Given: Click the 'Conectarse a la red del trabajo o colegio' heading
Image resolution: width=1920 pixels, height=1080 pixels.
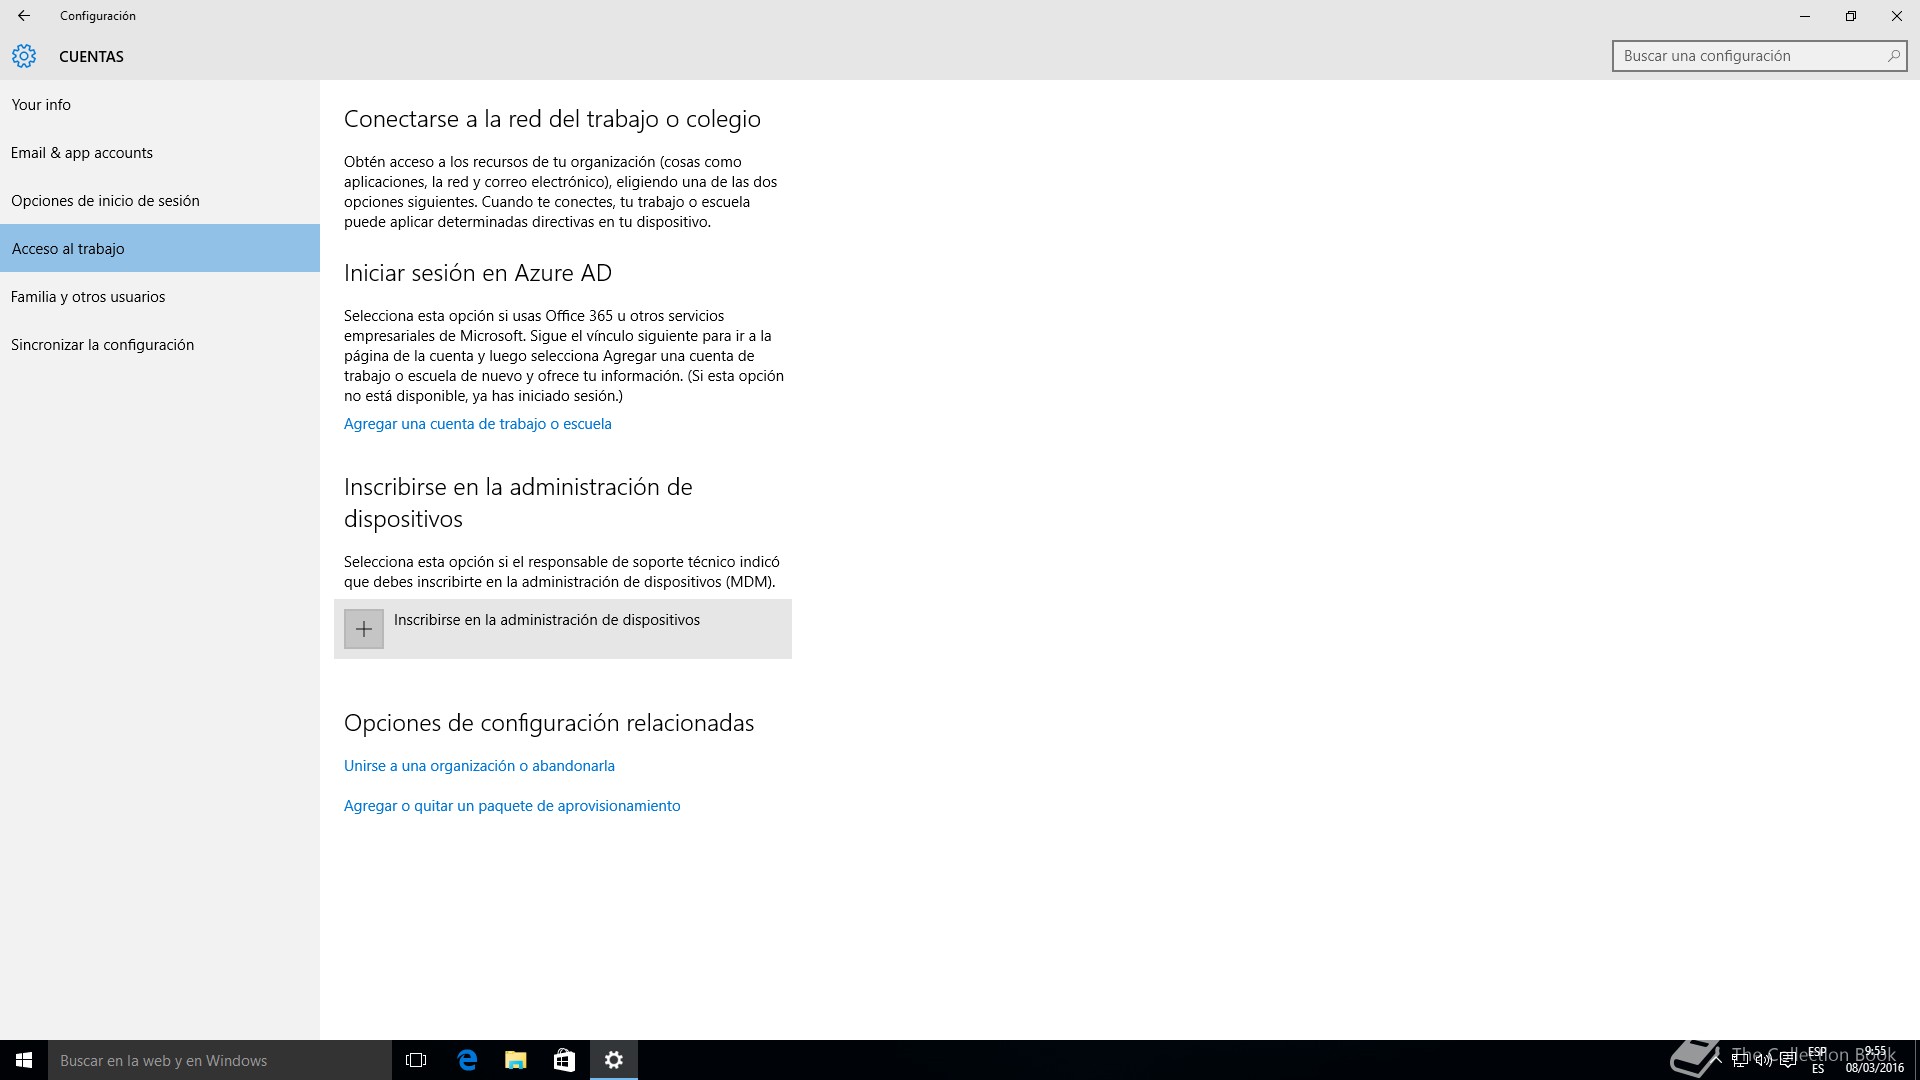Looking at the screenshot, I should 552,119.
